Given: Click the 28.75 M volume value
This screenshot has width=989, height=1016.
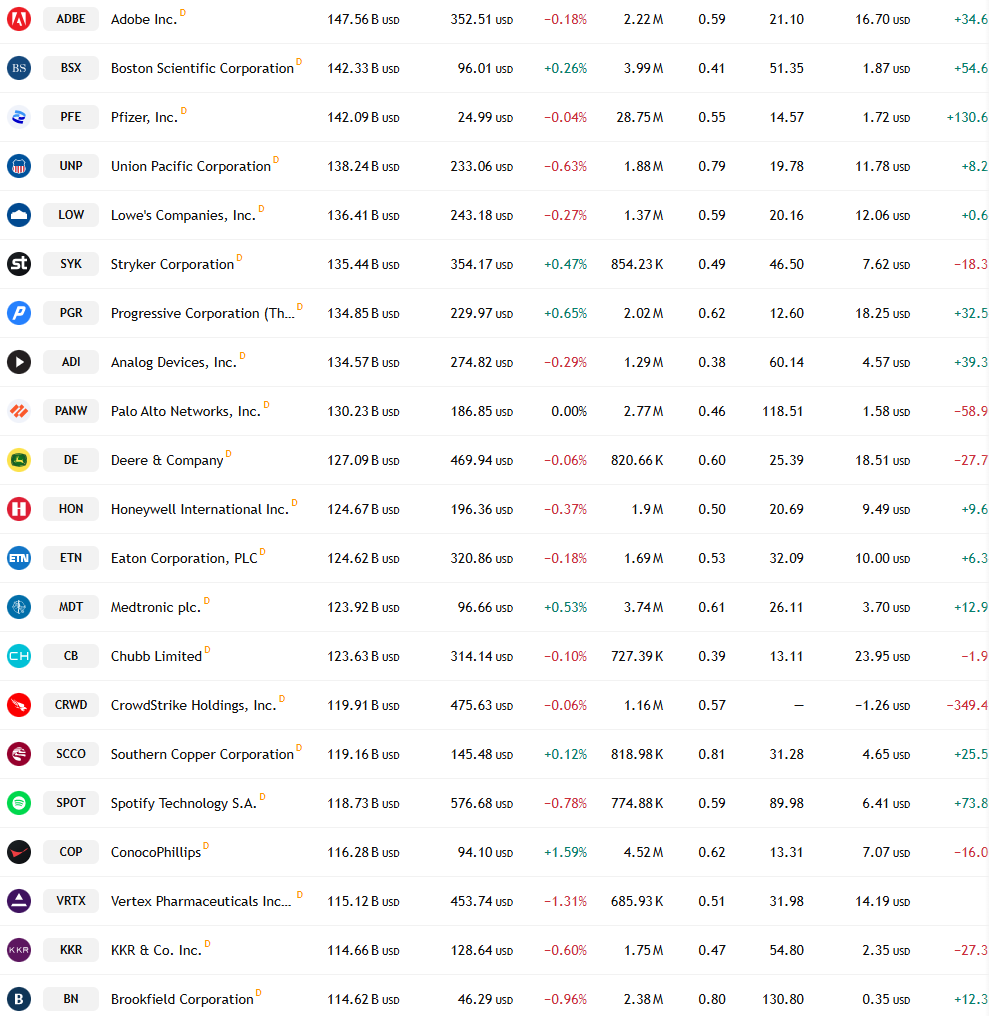Looking at the screenshot, I should point(640,117).
